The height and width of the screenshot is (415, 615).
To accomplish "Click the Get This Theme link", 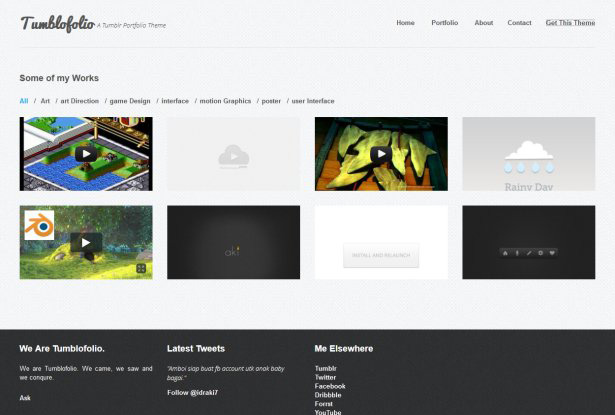I will click(570, 23).
